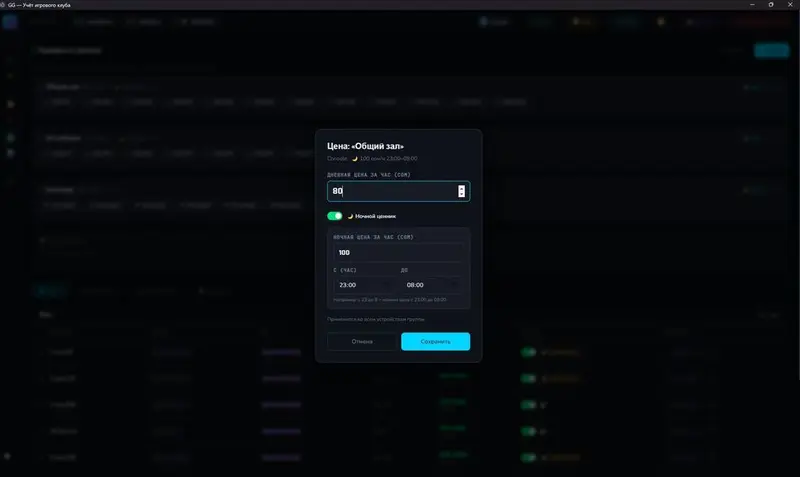Image resolution: width=800 pixels, height=477 pixels.
Task: Click the daytime price spinner arrows
Action: [461, 191]
